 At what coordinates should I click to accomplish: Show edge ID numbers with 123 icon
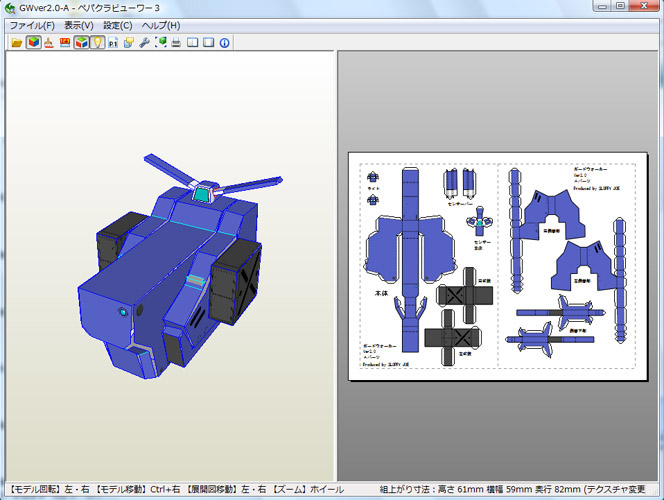(65, 43)
